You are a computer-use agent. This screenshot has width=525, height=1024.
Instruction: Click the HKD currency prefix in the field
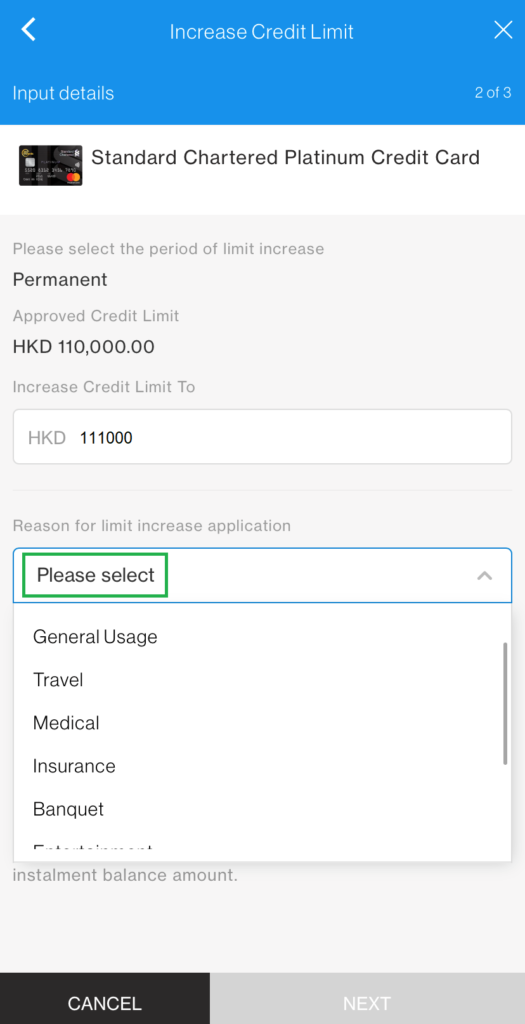coord(47,438)
